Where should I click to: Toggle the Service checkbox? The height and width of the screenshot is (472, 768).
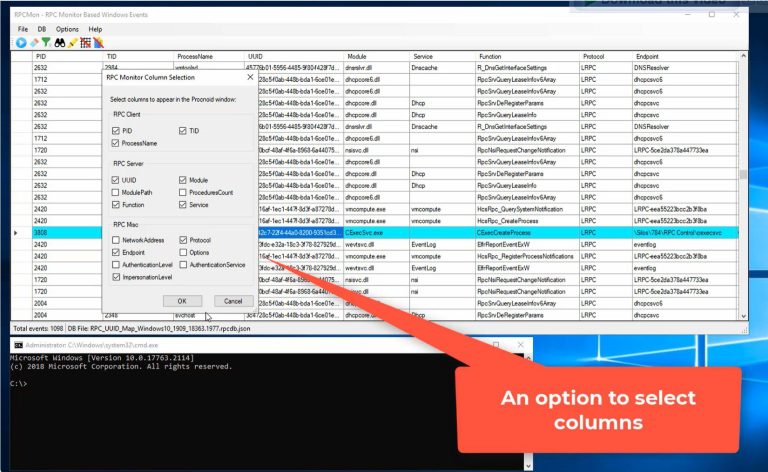tap(183, 205)
